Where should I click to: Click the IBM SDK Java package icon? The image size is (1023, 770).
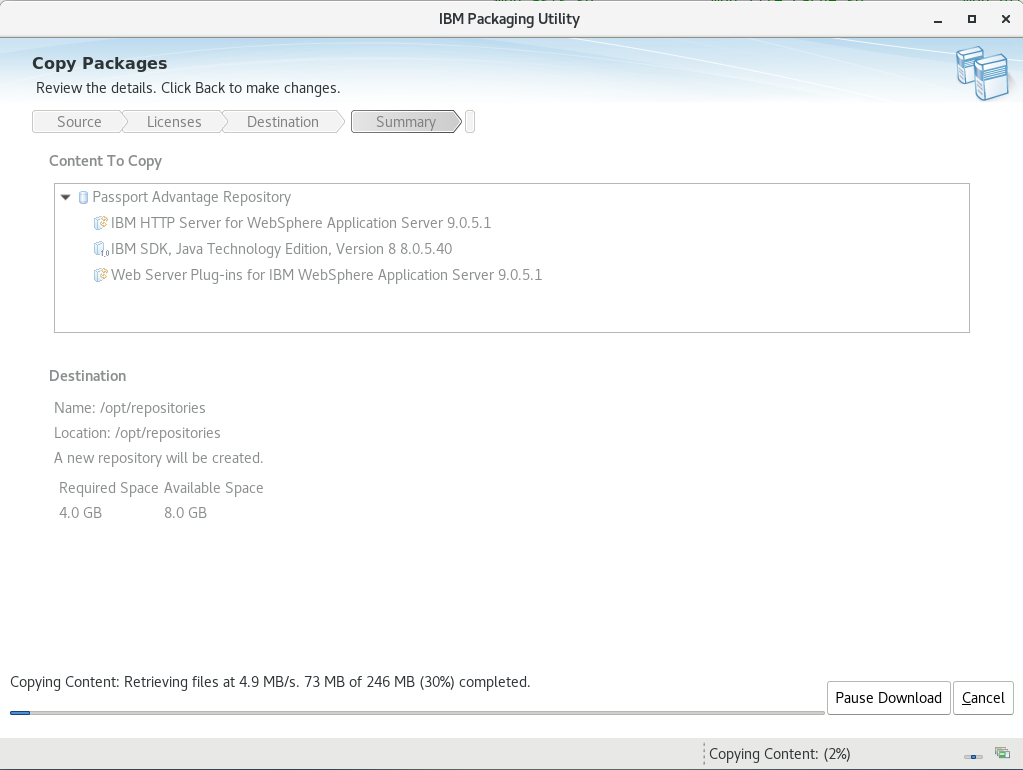(x=100, y=249)
